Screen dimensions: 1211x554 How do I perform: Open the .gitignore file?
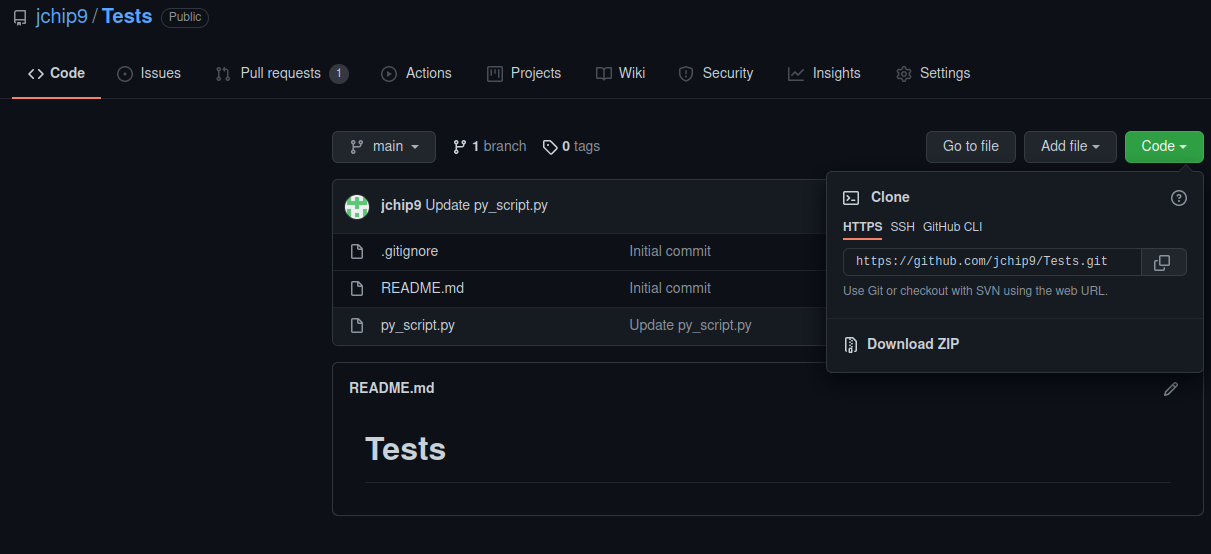[409, 251]
